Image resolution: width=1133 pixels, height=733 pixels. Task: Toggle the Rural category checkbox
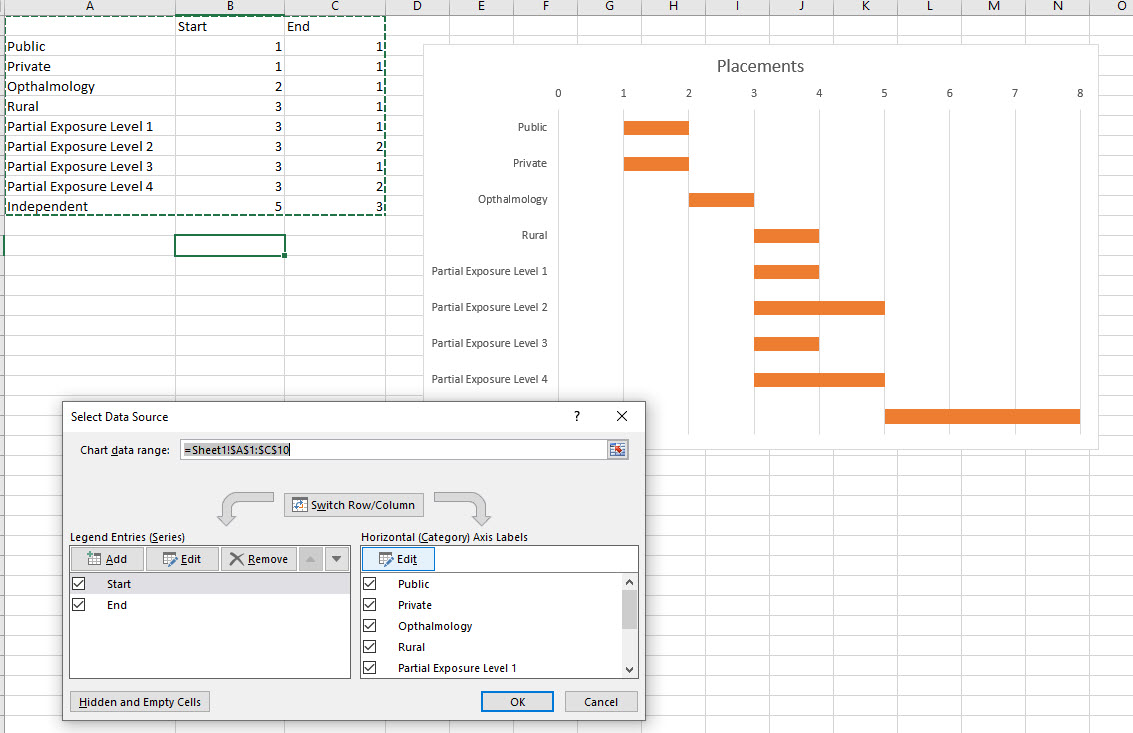tap(371, 646)
